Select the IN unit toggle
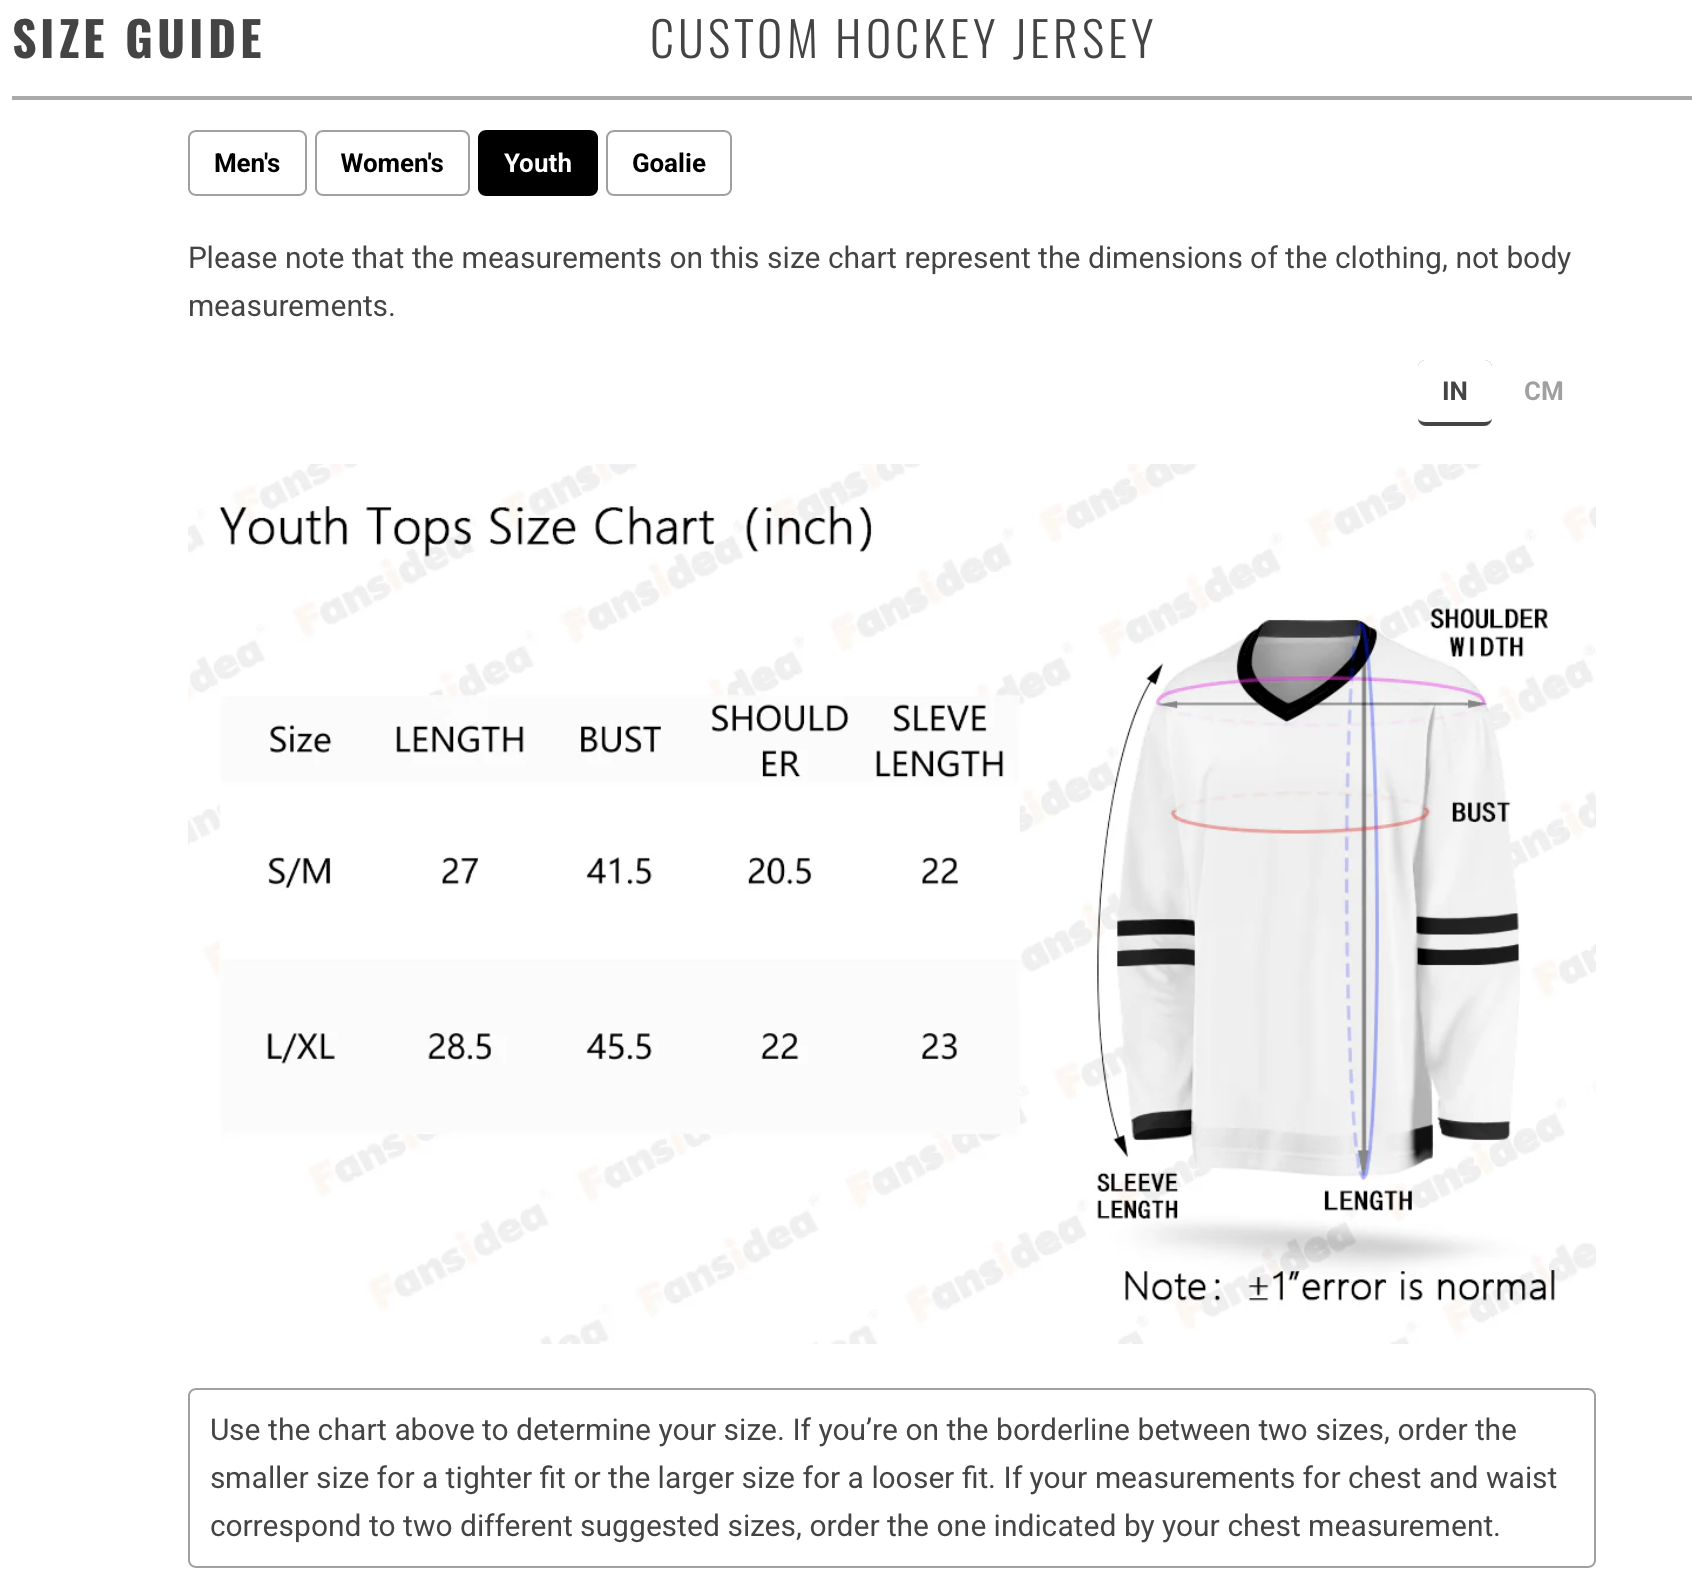This screenshot has width=1692, height=1572. pyautogui.click(x=1454, y=391)
